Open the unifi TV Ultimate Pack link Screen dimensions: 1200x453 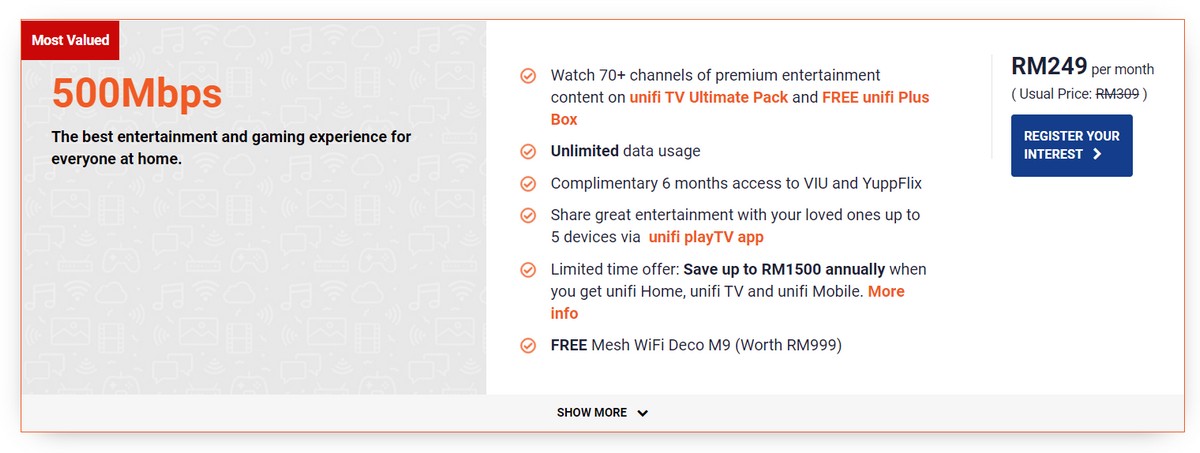click(709, 98)
